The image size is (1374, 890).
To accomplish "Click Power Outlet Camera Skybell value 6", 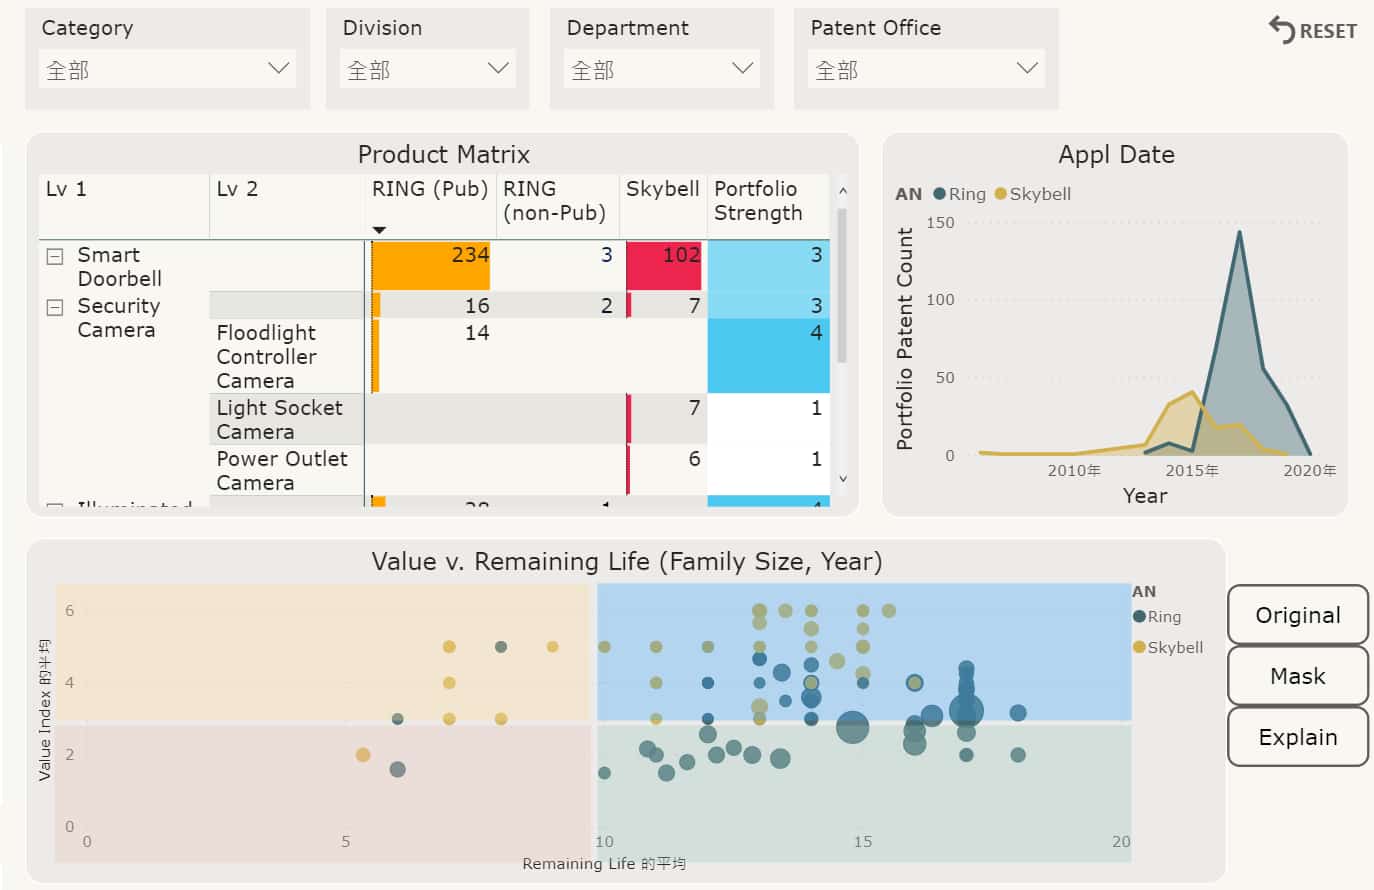I will (694, 459).
